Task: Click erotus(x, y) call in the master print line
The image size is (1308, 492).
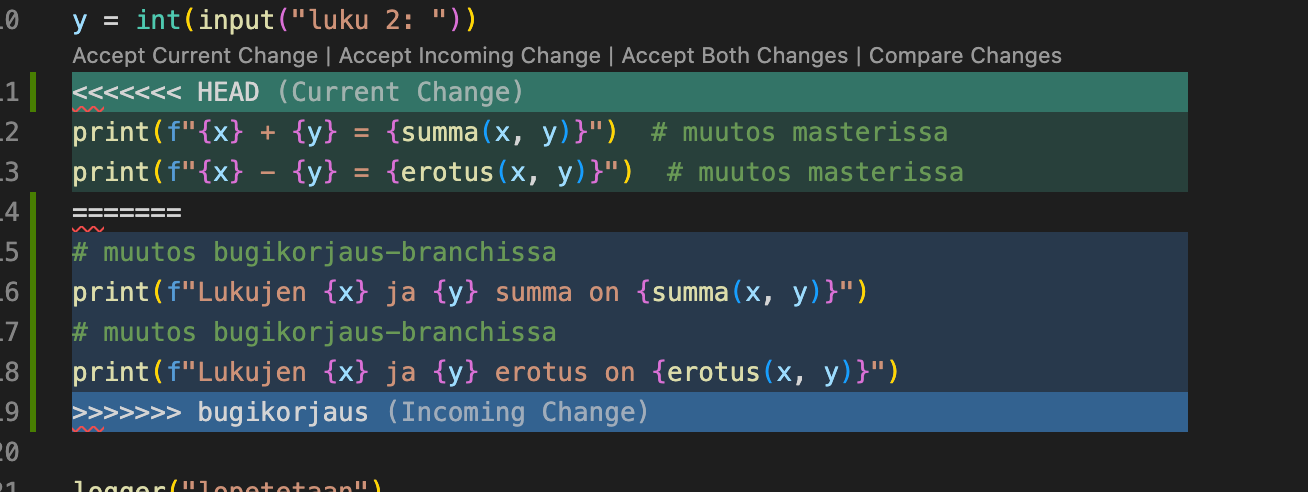Action: coord(494,172)
